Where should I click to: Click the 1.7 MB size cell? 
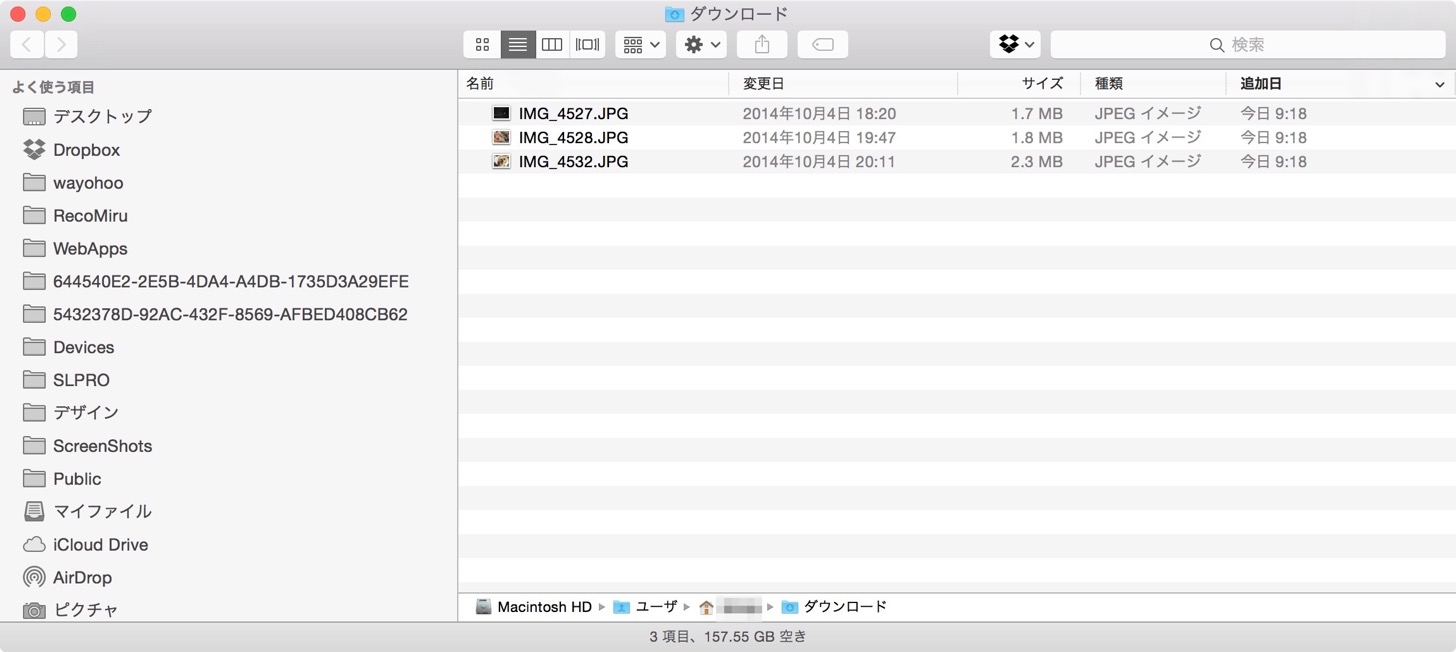[1036, 114]
